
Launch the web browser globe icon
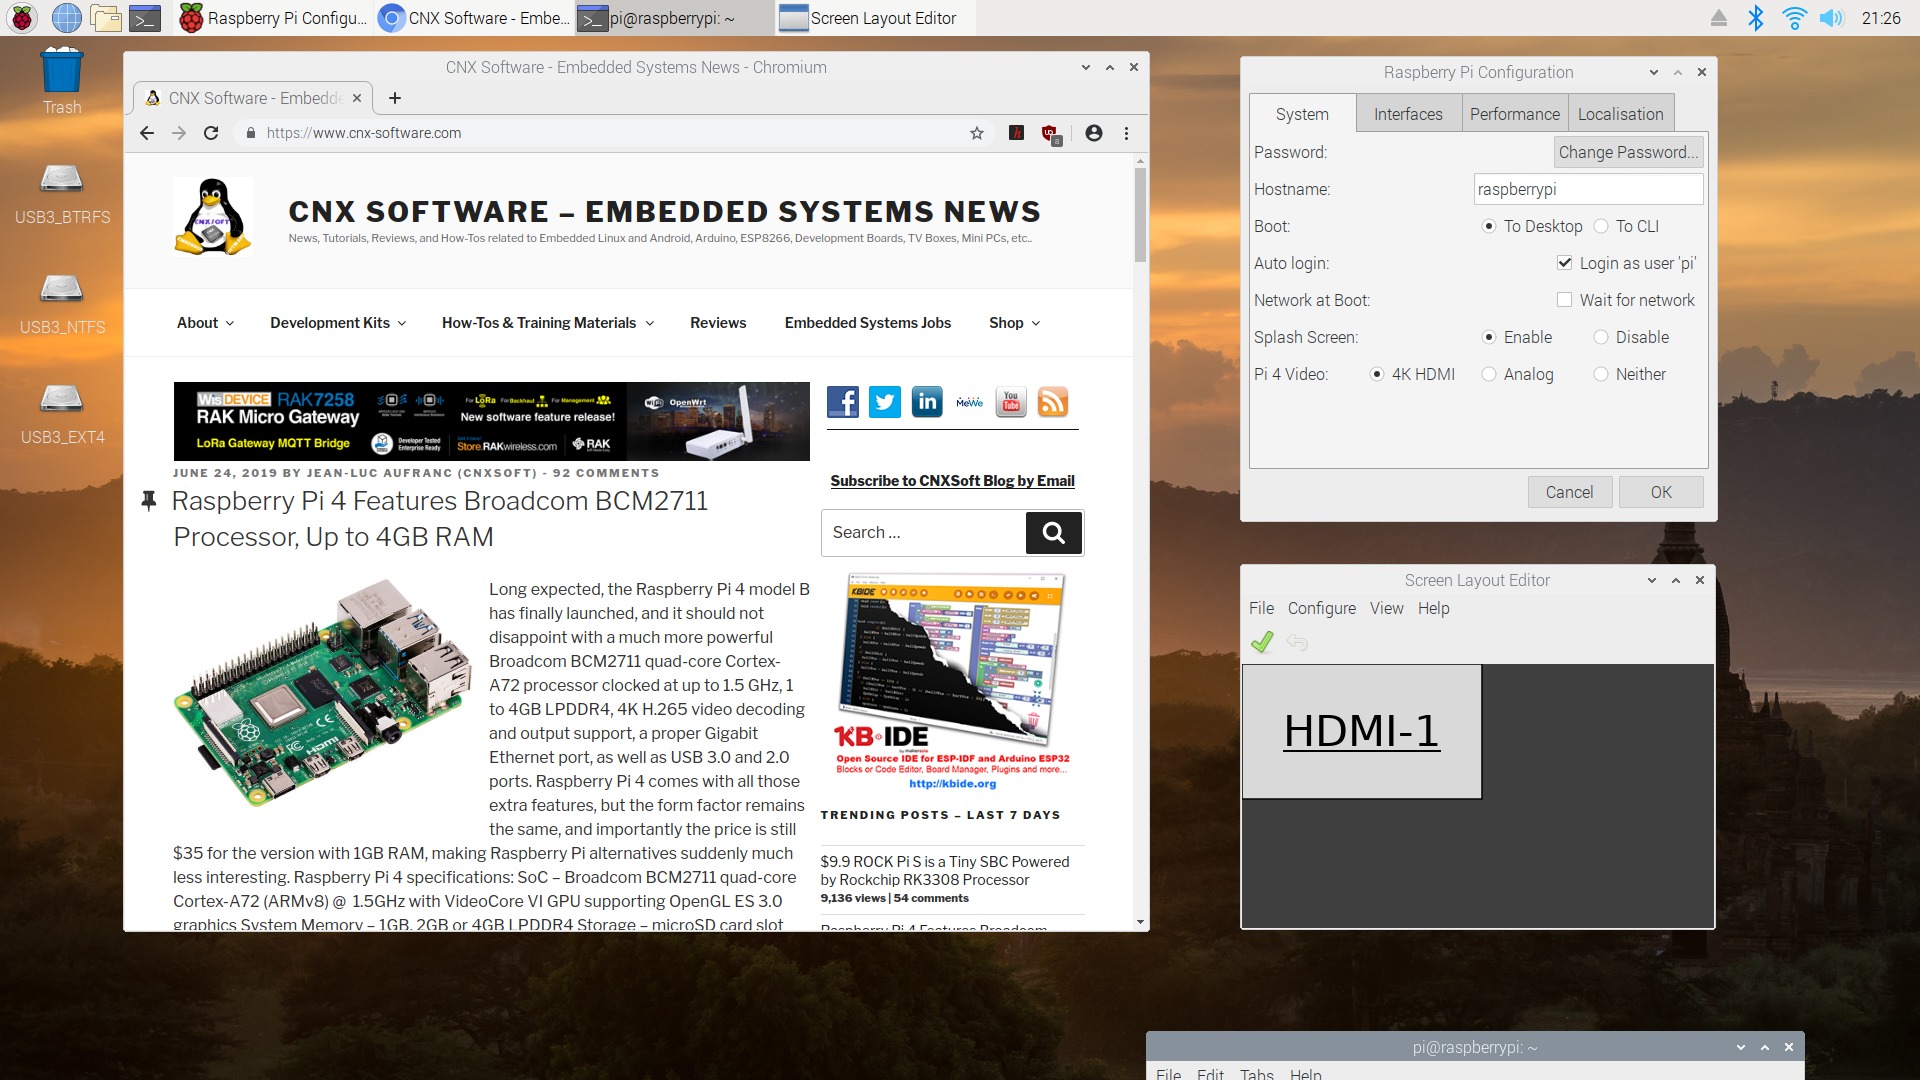66,18
